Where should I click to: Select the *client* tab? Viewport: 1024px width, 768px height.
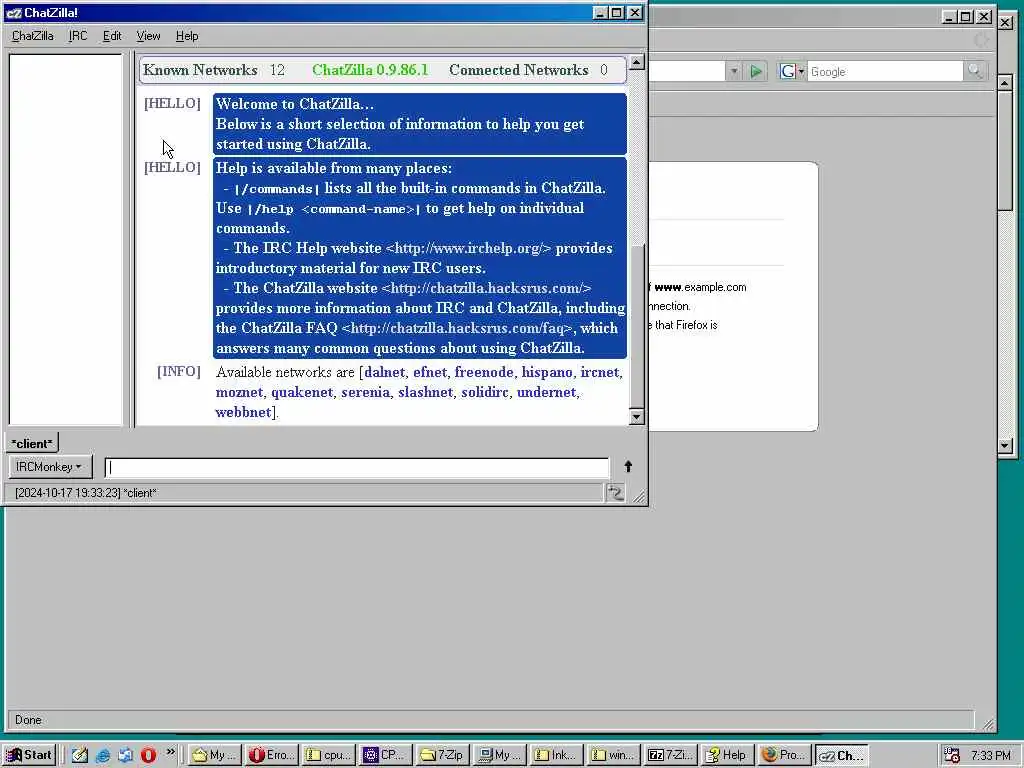(31, 443)
